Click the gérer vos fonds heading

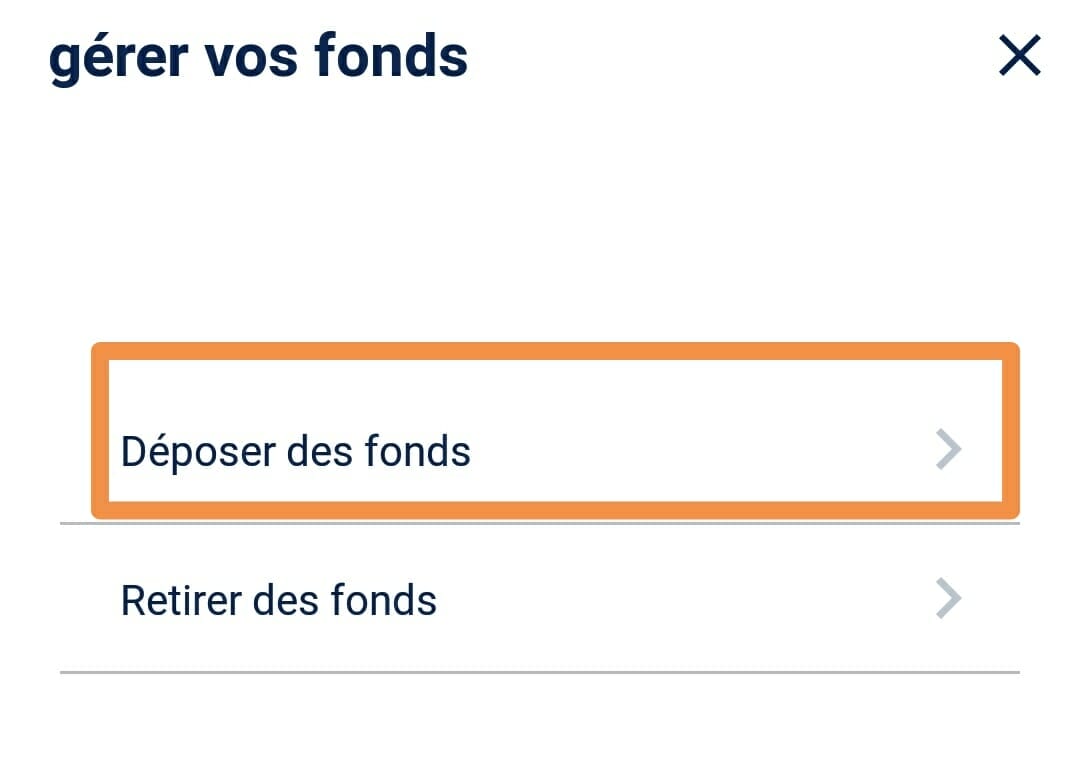point(258,57)
